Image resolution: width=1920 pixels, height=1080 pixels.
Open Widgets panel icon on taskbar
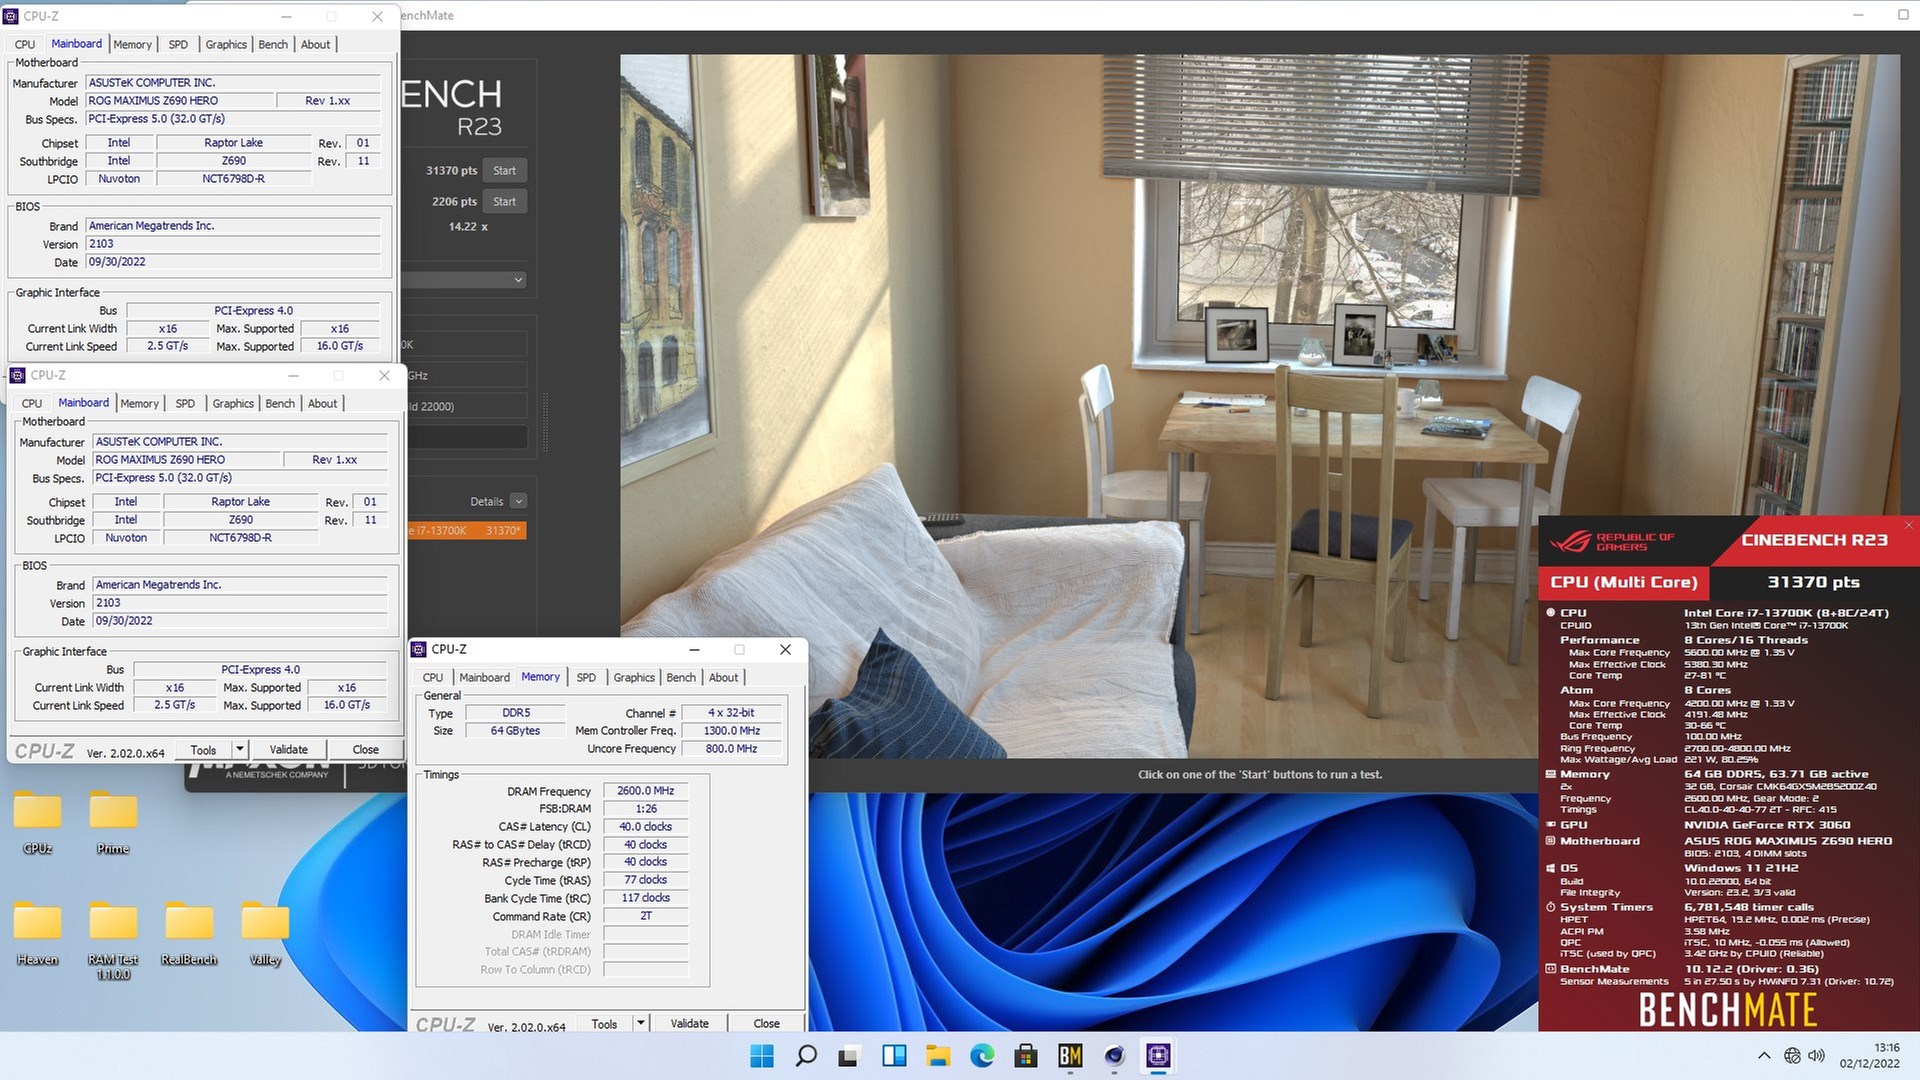click(894, 1055)
